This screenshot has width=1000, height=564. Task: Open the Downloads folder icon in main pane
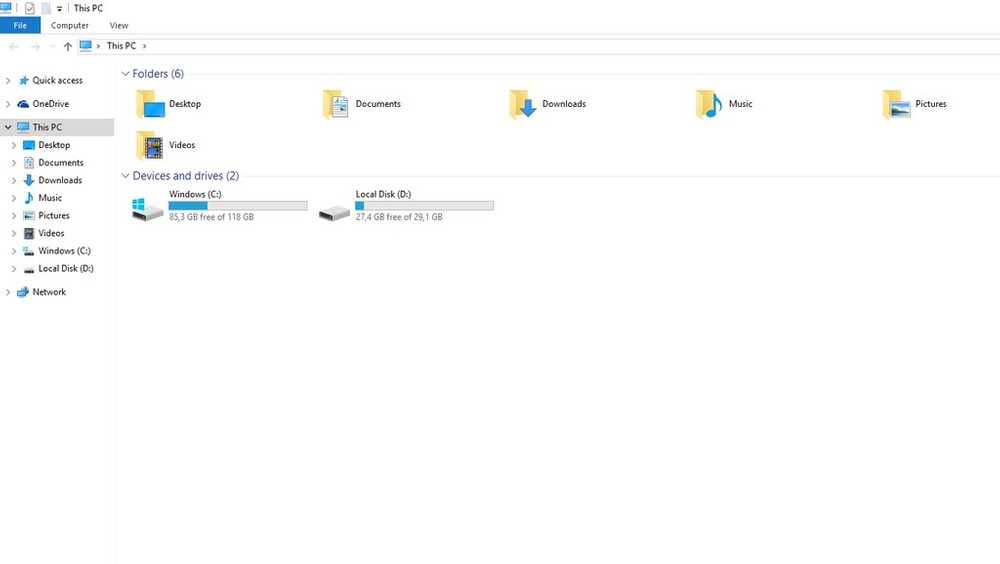523,104
